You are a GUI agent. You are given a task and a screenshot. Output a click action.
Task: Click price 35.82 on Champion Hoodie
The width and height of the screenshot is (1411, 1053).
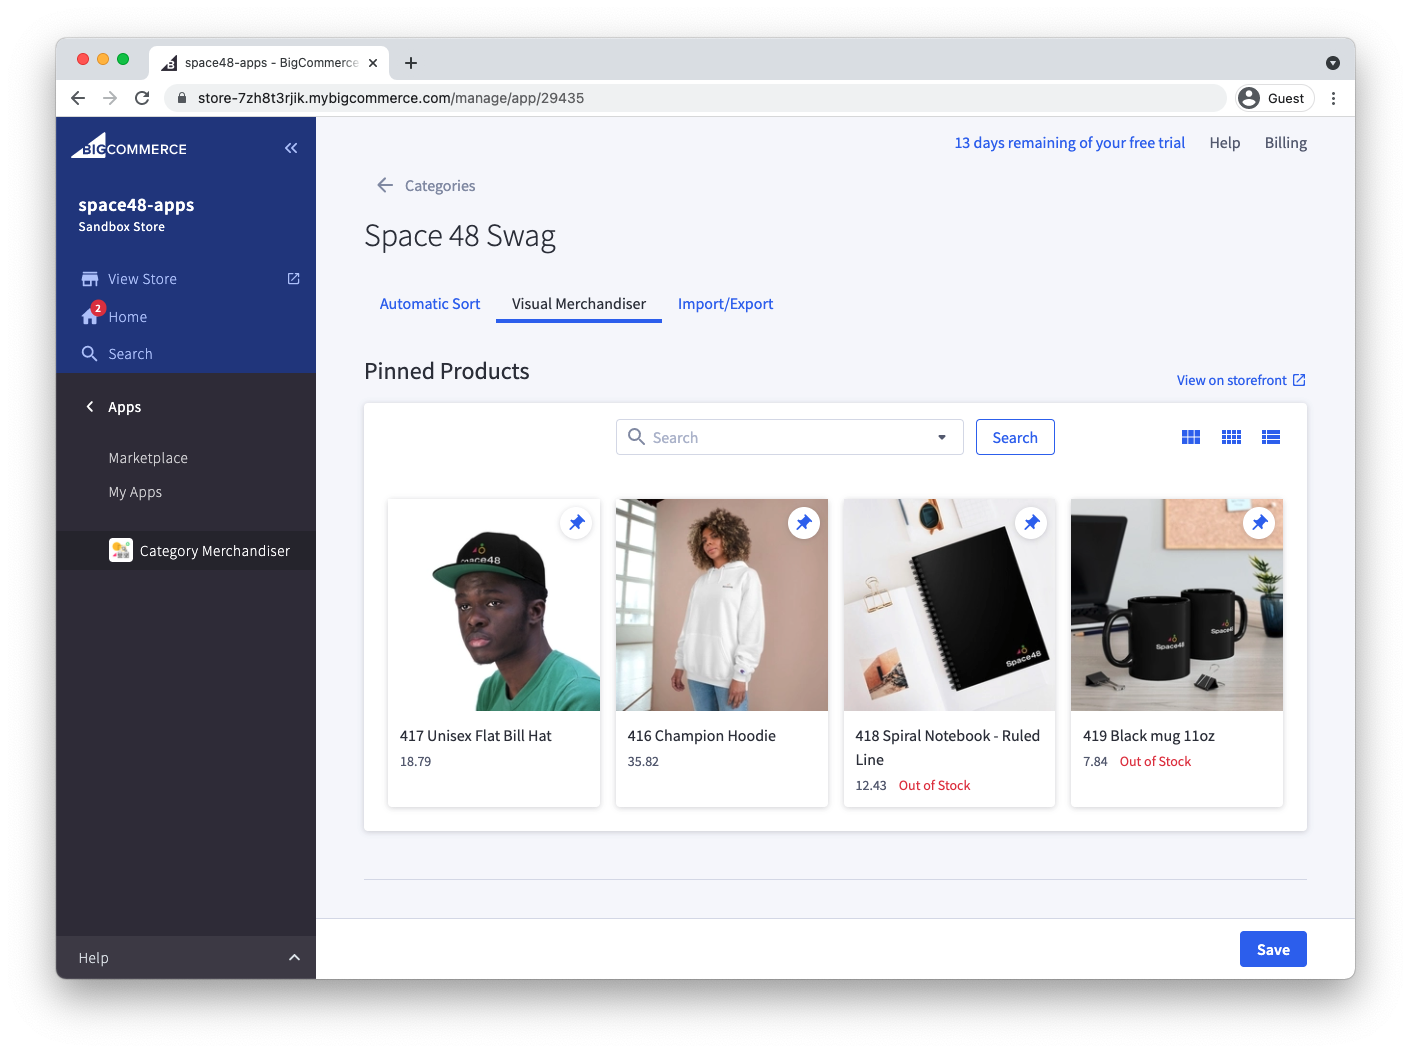[x=643, y=761]
